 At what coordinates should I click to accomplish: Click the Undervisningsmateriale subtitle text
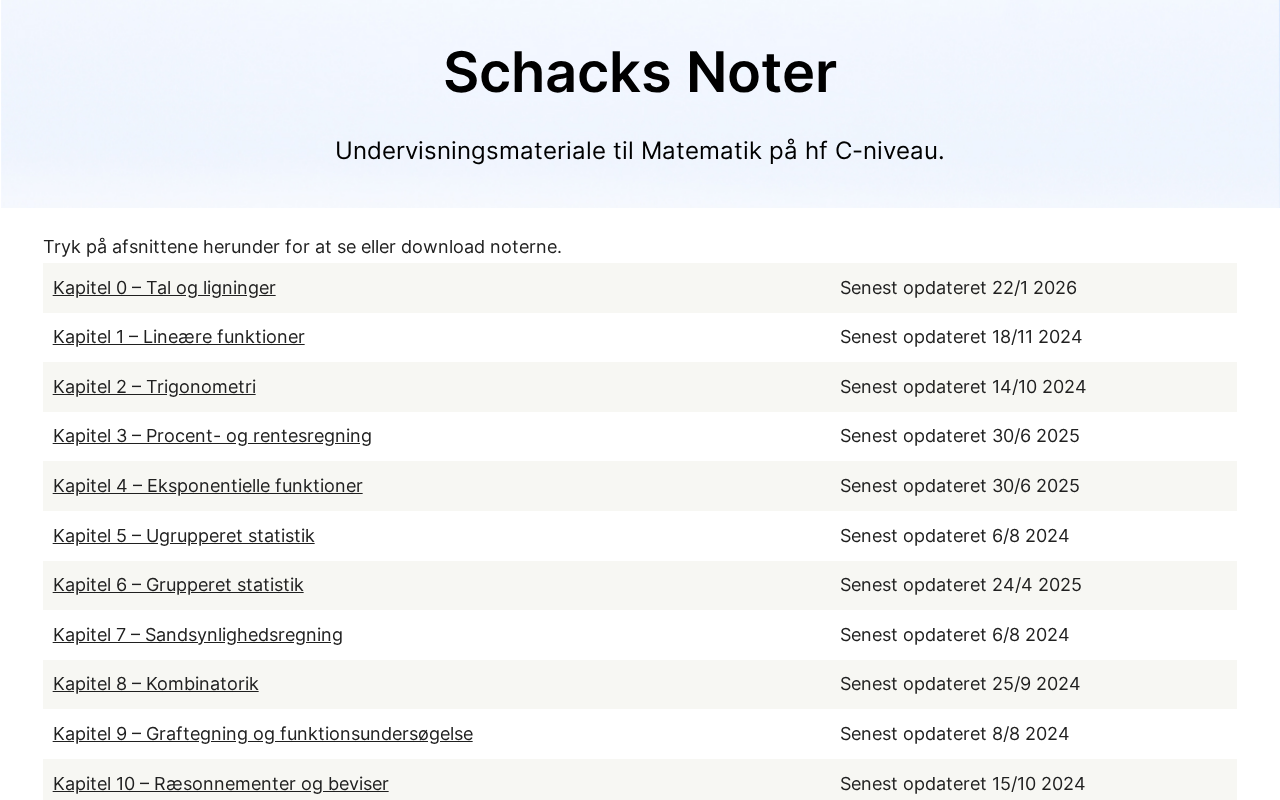[640, 151]
